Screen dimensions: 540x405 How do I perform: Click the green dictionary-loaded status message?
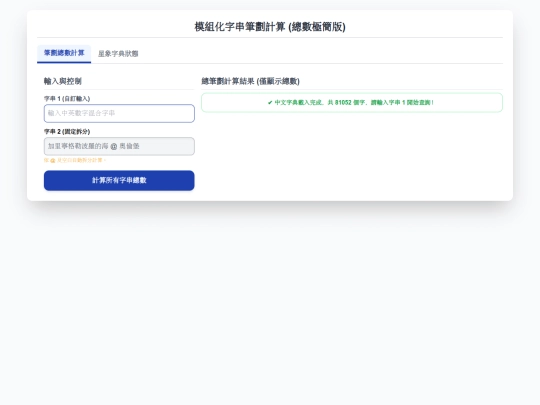coord(352,102)
